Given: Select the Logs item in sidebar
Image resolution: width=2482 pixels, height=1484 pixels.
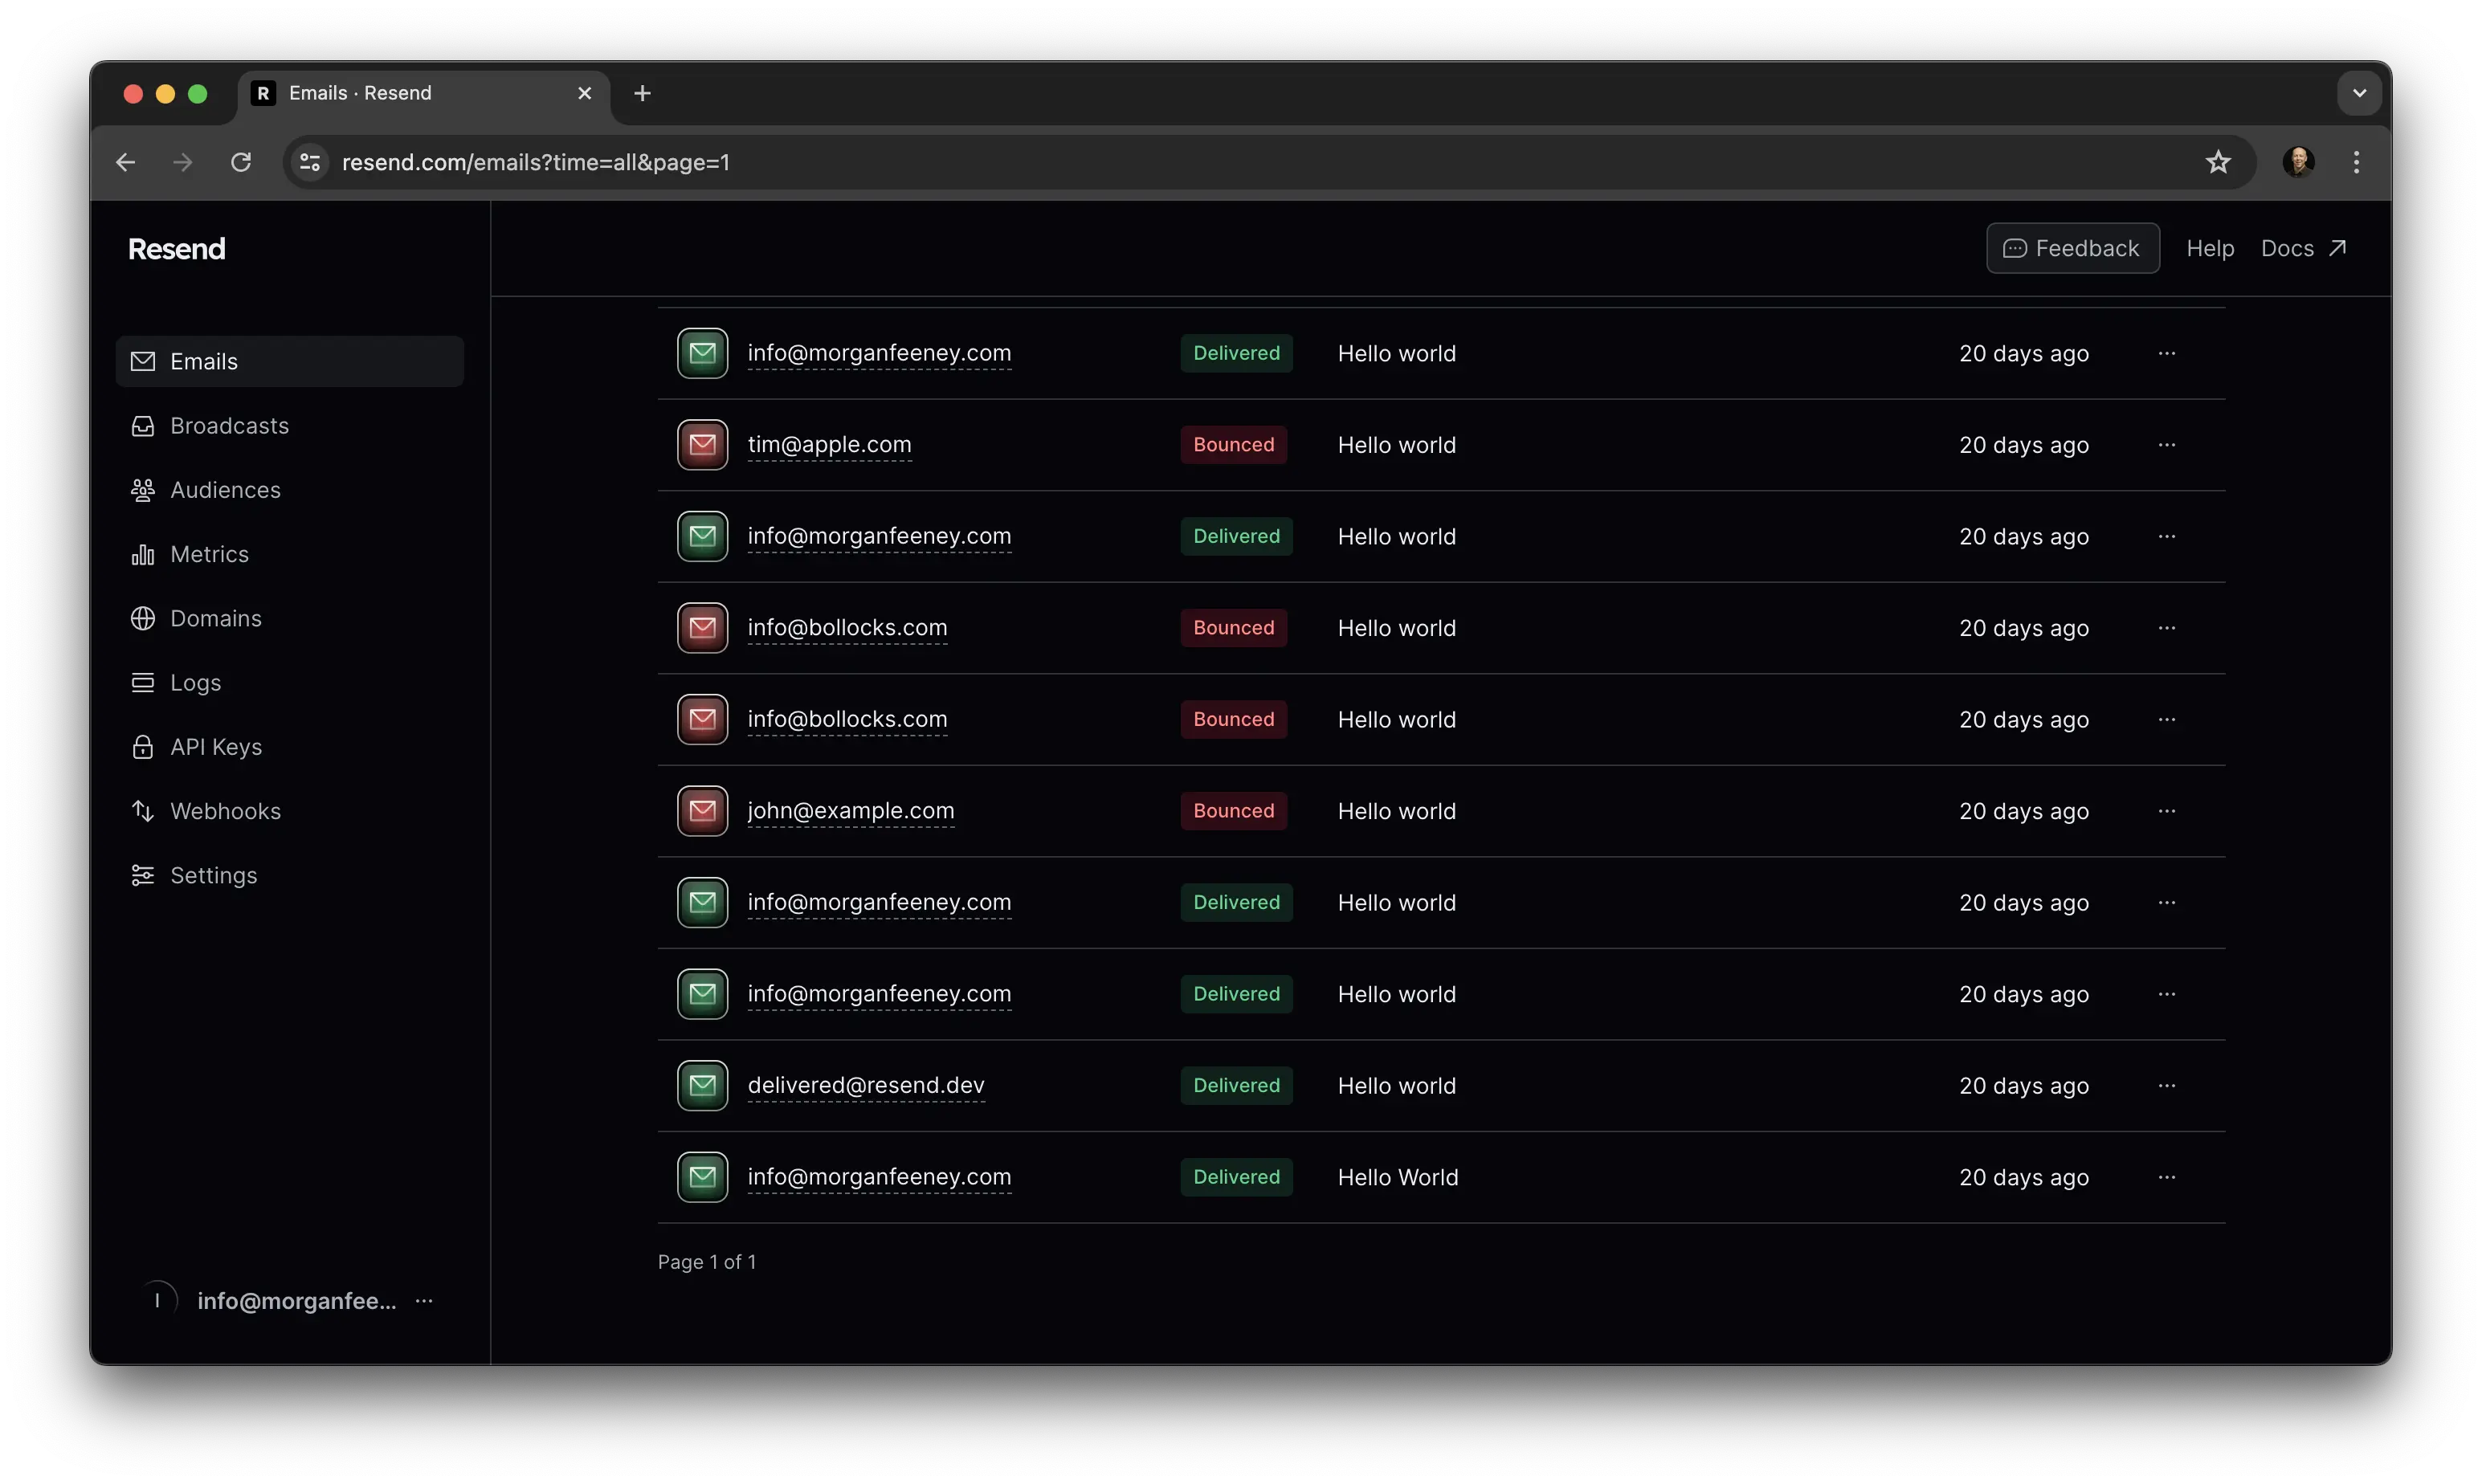Looking at the screenshot, I should coord(195,683).
